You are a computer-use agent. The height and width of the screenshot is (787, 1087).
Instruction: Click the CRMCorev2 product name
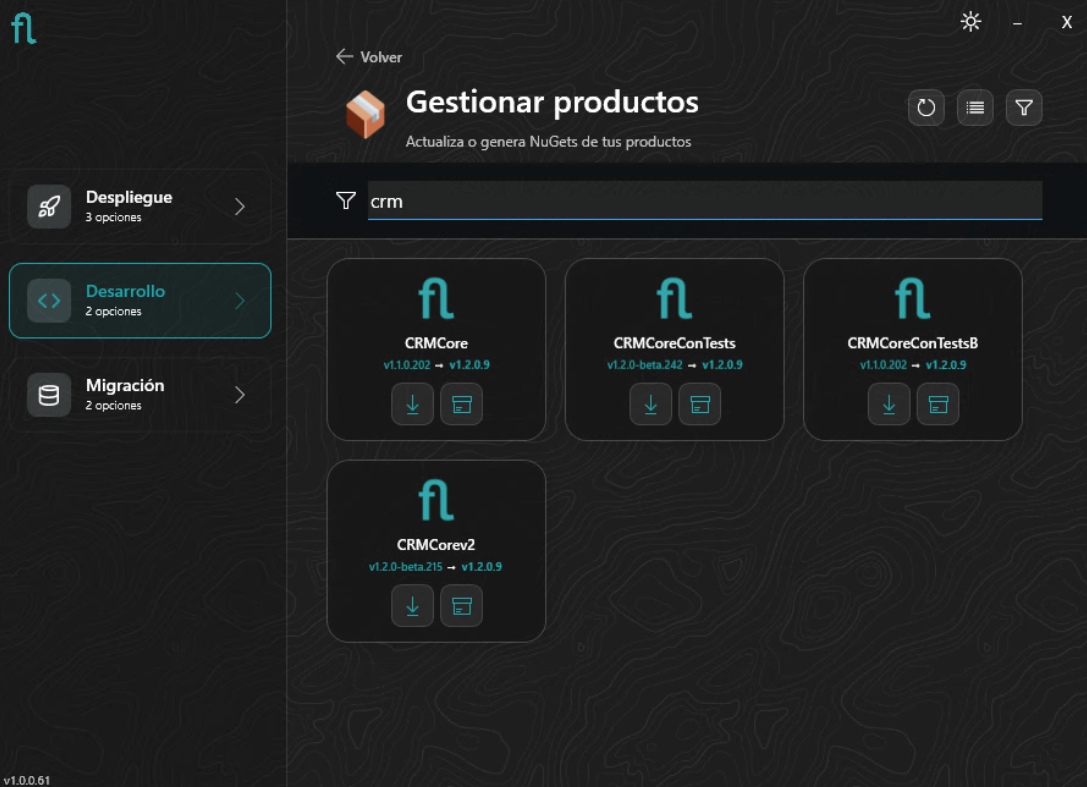click(x=436, y=545)
